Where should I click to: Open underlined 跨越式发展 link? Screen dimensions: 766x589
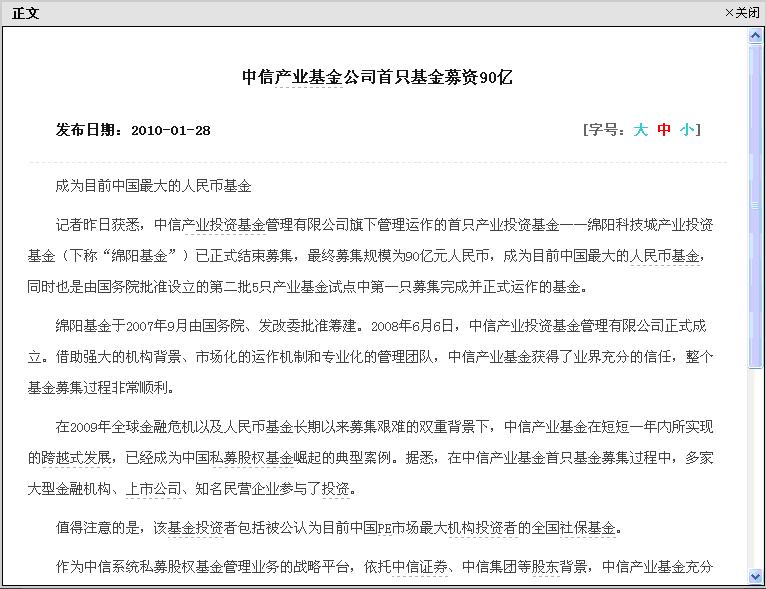(x=77, y=458)
